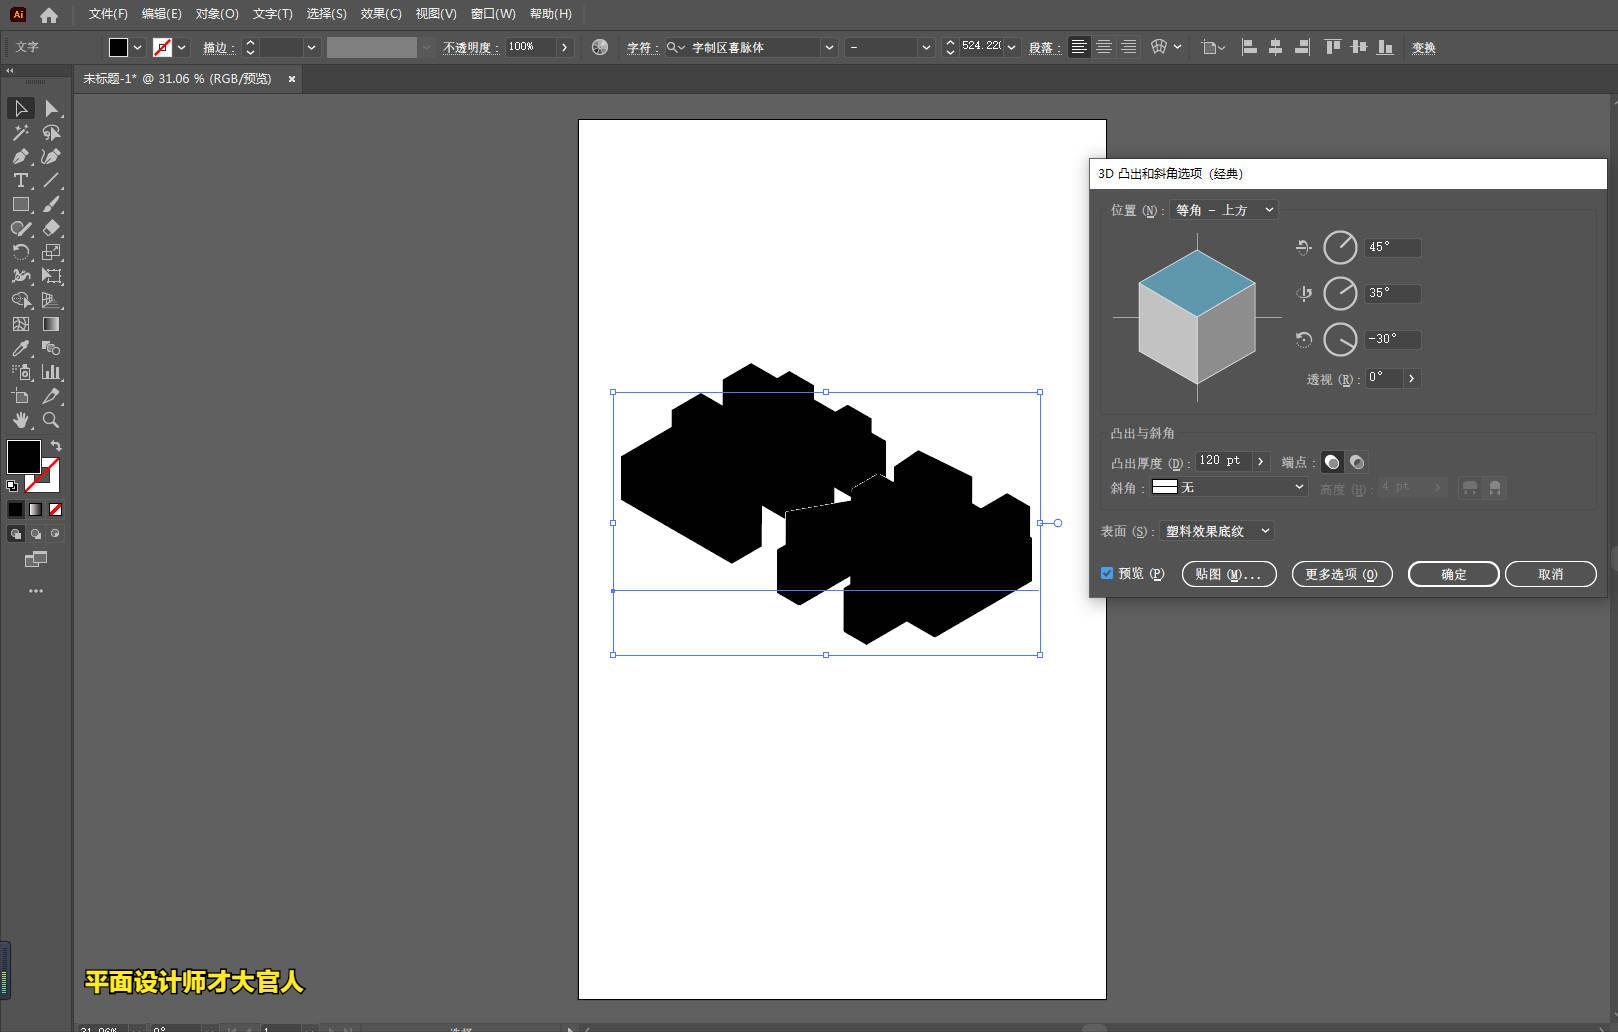This screenshot has height=1032, width=1618.
Task: Select the Rectangle tool
Action: (20, 204)
